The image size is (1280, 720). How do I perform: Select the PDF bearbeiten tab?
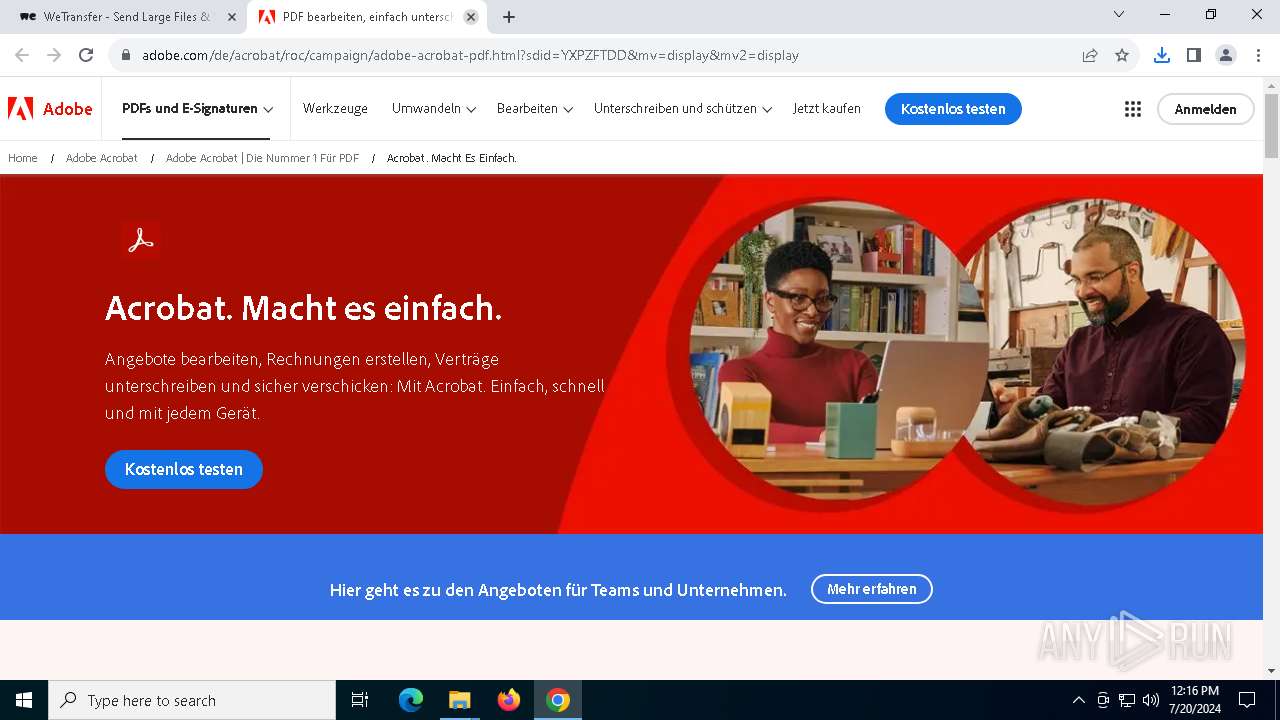click(x=366, y=17)
